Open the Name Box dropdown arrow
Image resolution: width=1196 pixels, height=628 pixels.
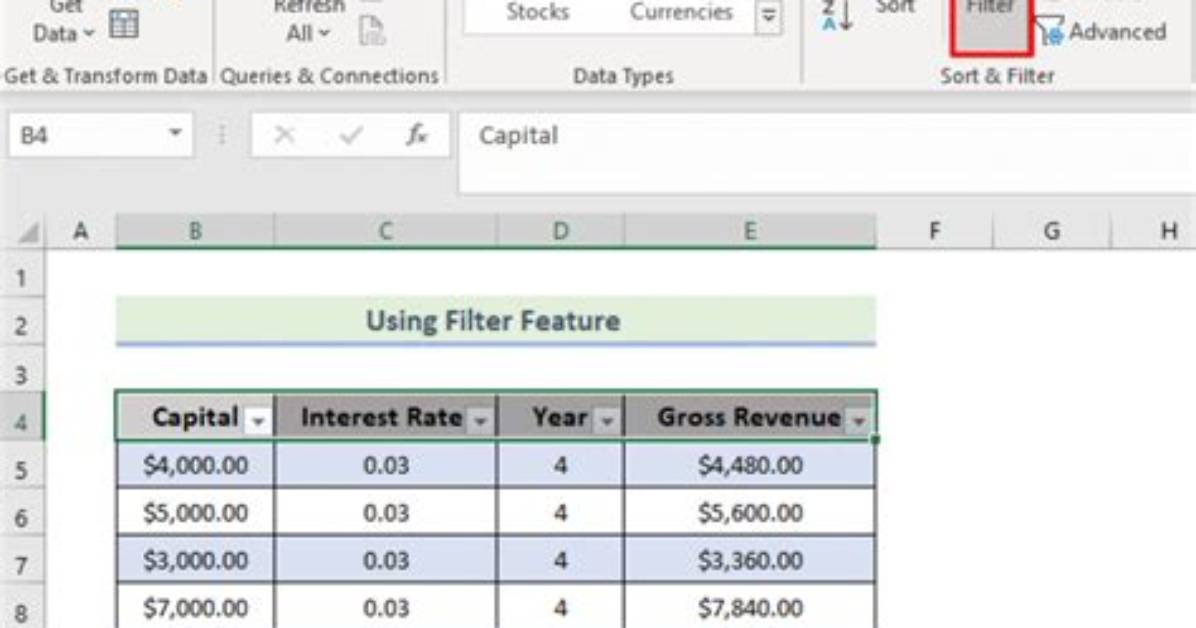(x=175, y=134)
